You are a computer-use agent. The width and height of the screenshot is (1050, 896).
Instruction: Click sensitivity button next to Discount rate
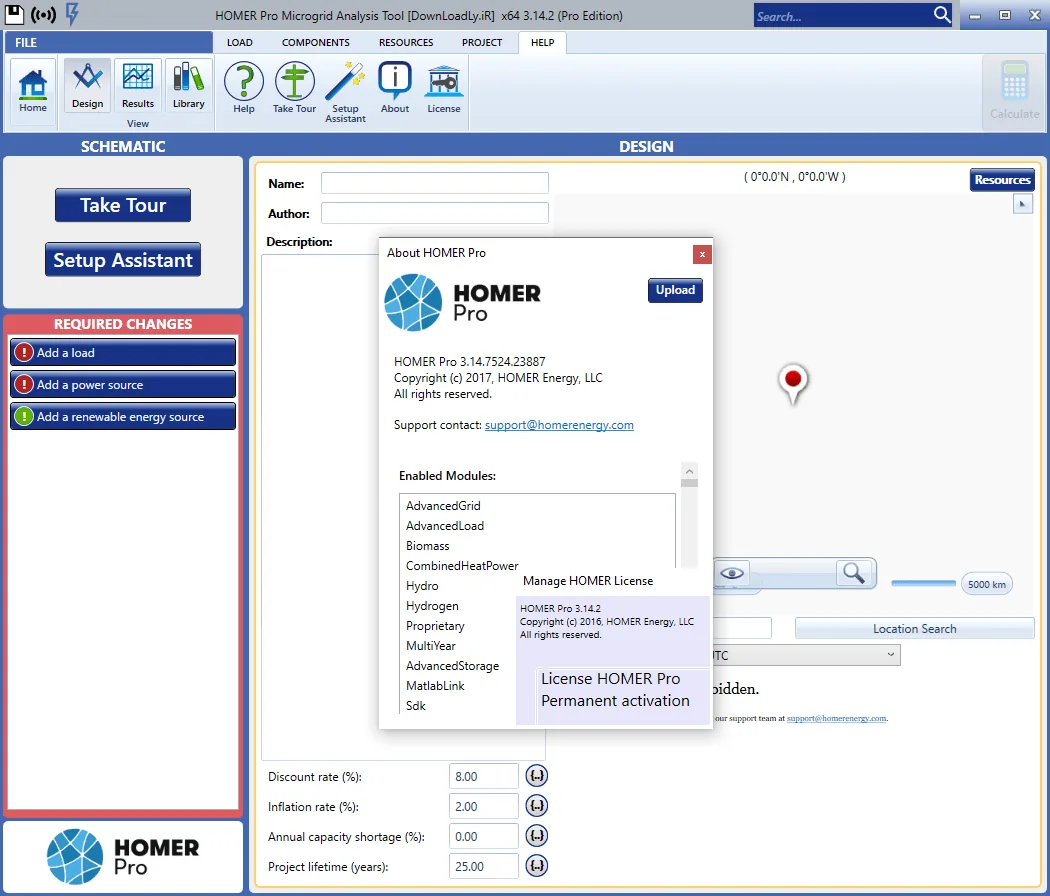[x=536, y=776]
